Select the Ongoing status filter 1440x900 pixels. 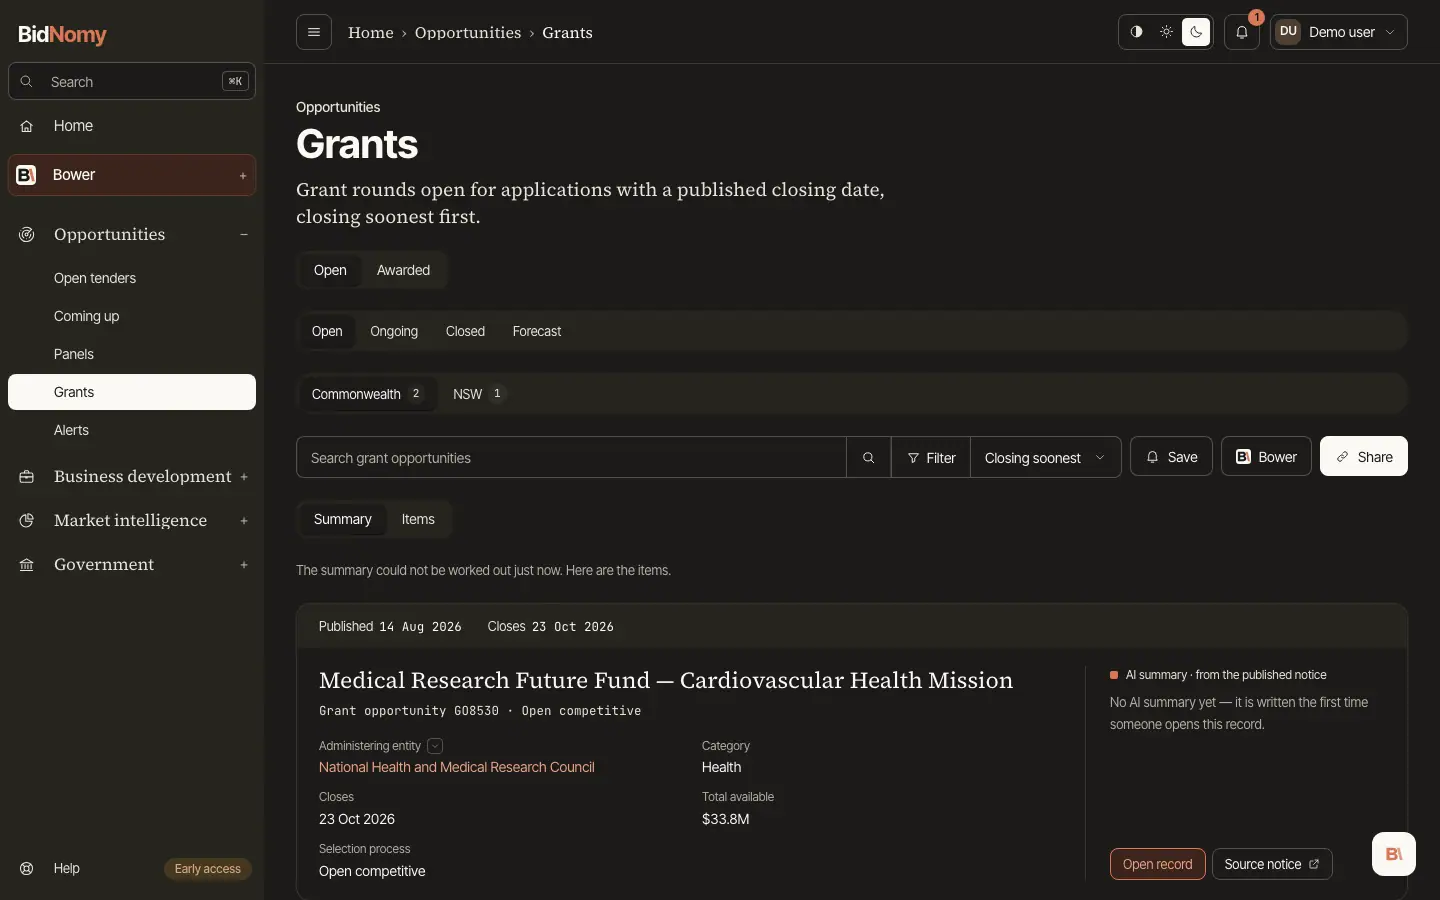(394, 331)
